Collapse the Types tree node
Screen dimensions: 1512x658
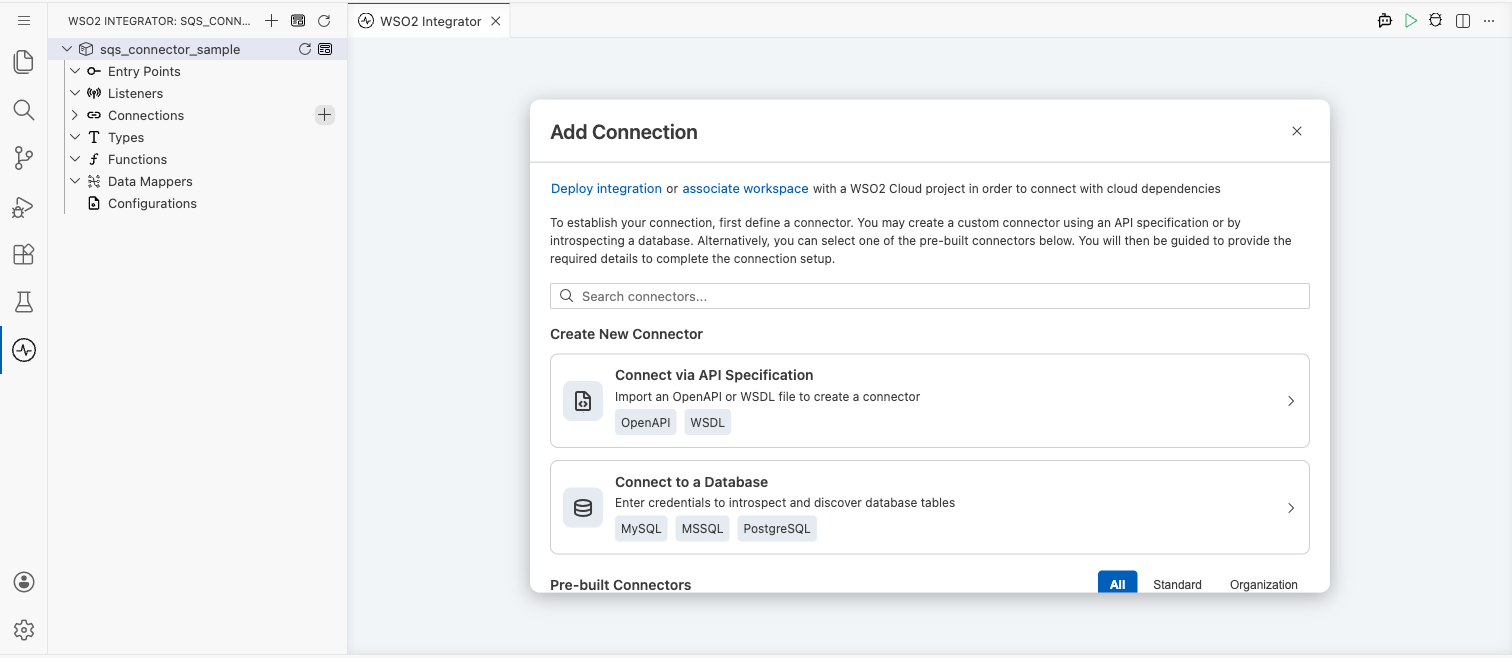75,137
